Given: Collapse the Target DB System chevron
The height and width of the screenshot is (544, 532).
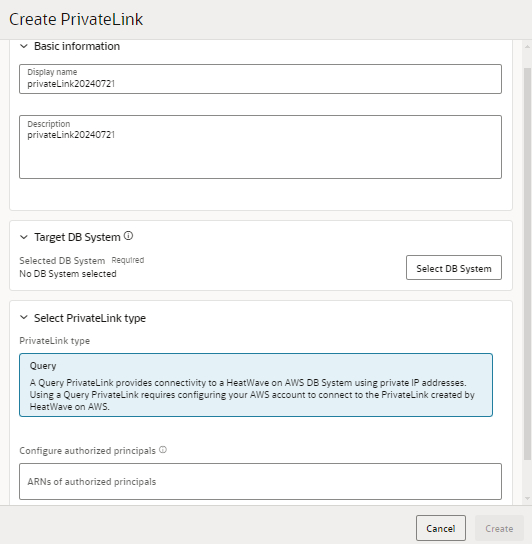Looking at the screenshot, I should point(24,237).
